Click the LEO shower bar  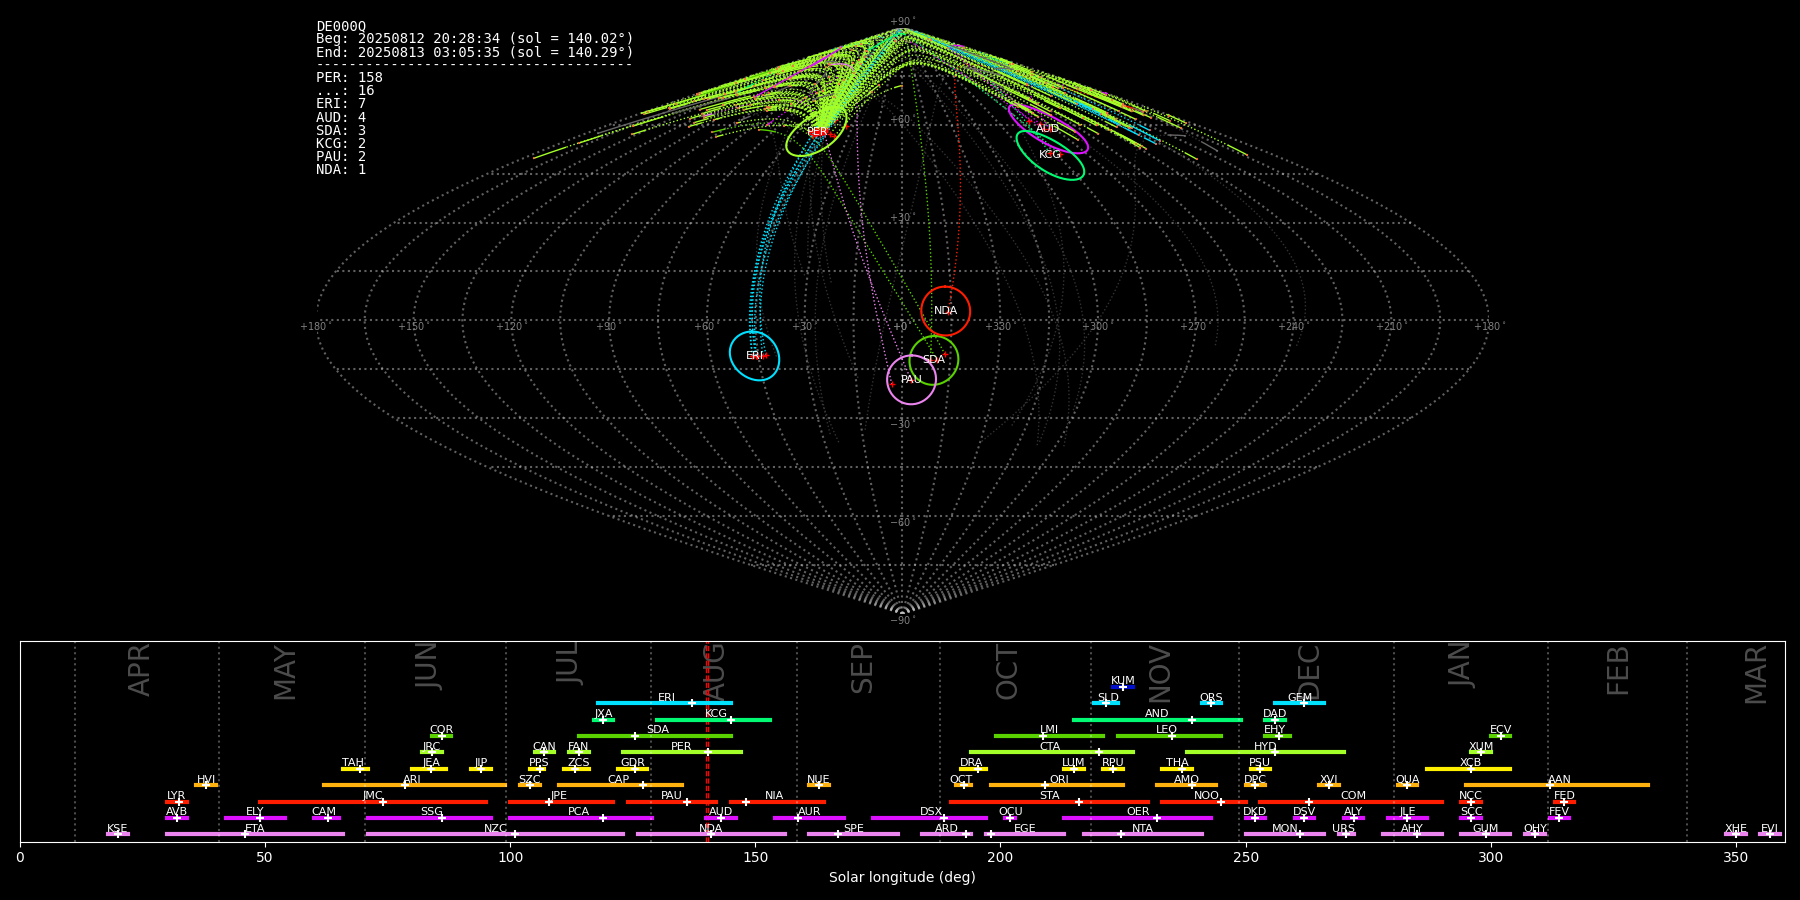point(1169,736)
